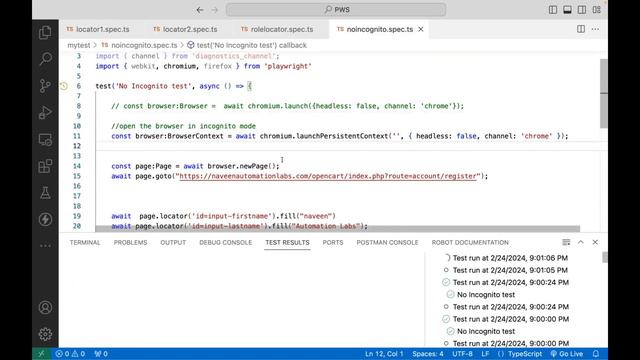This screenshot has width=640, height=360.
Task: Open the Source Control view
Action: 45,86
